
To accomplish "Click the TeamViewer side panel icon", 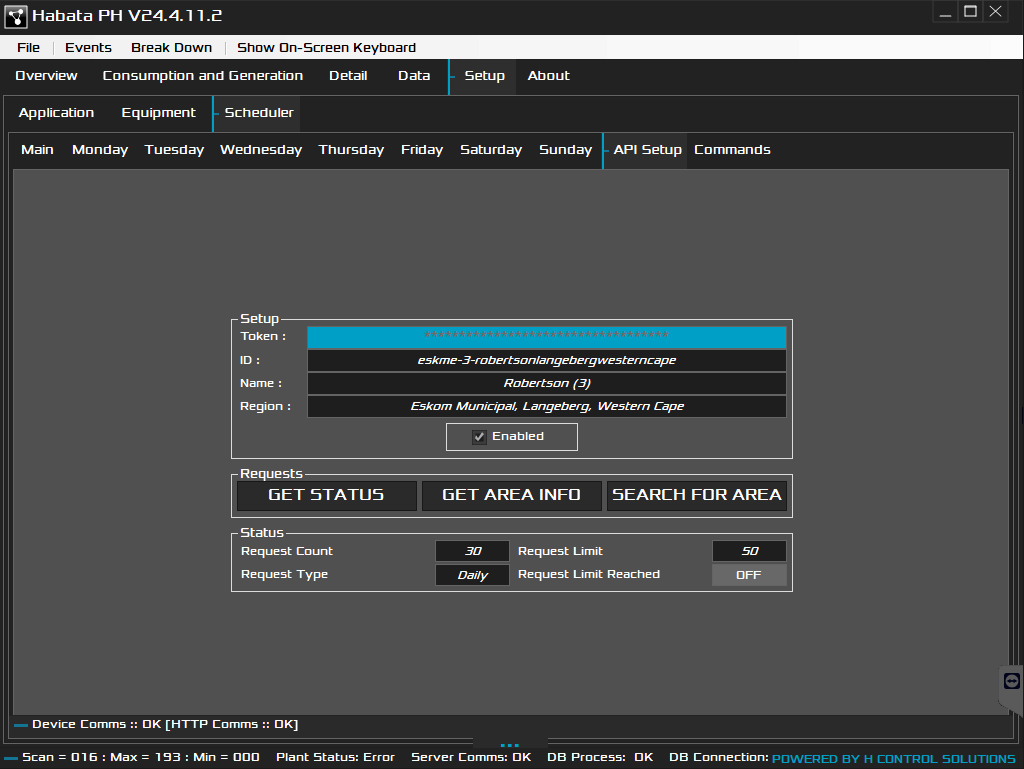I will pos(1012,682).
